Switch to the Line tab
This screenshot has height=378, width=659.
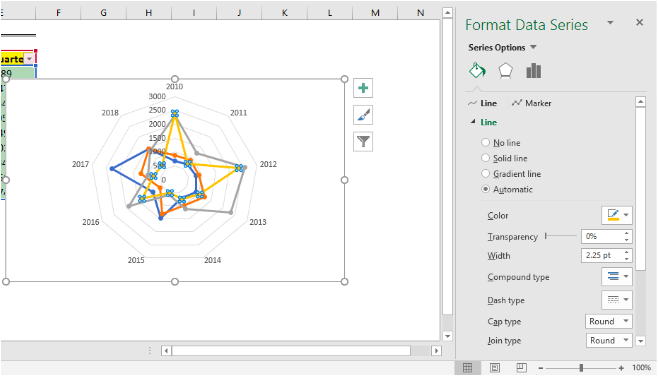tap(482, 103)
